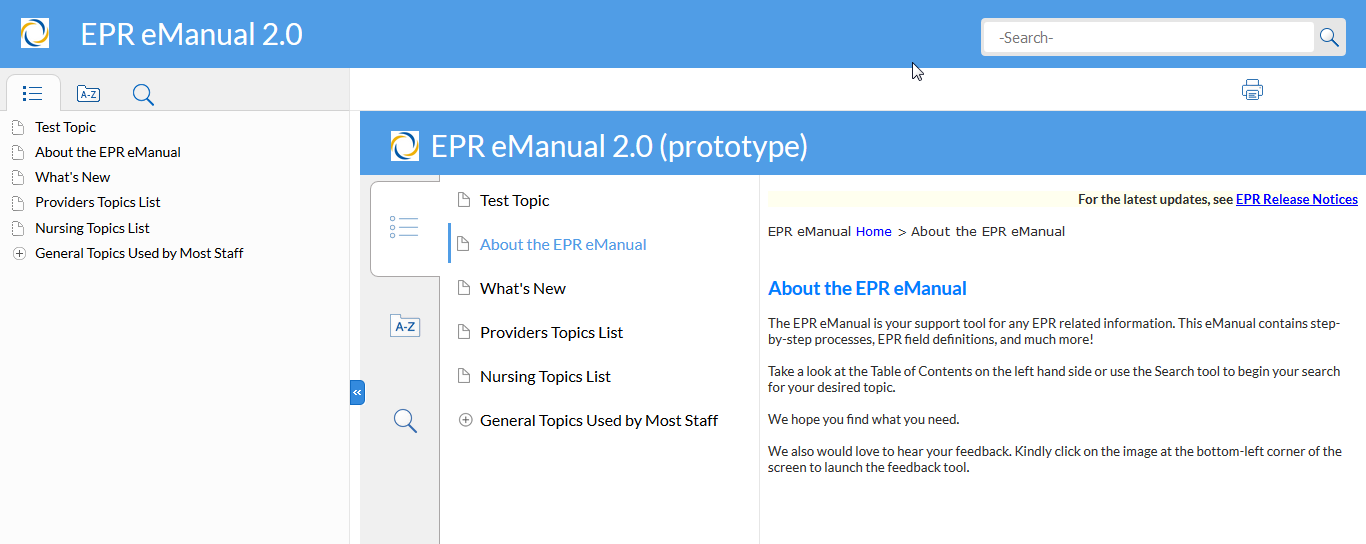Click page icon beside inner Providers Topics List
1366x544 pixels.
click(464, 332)
